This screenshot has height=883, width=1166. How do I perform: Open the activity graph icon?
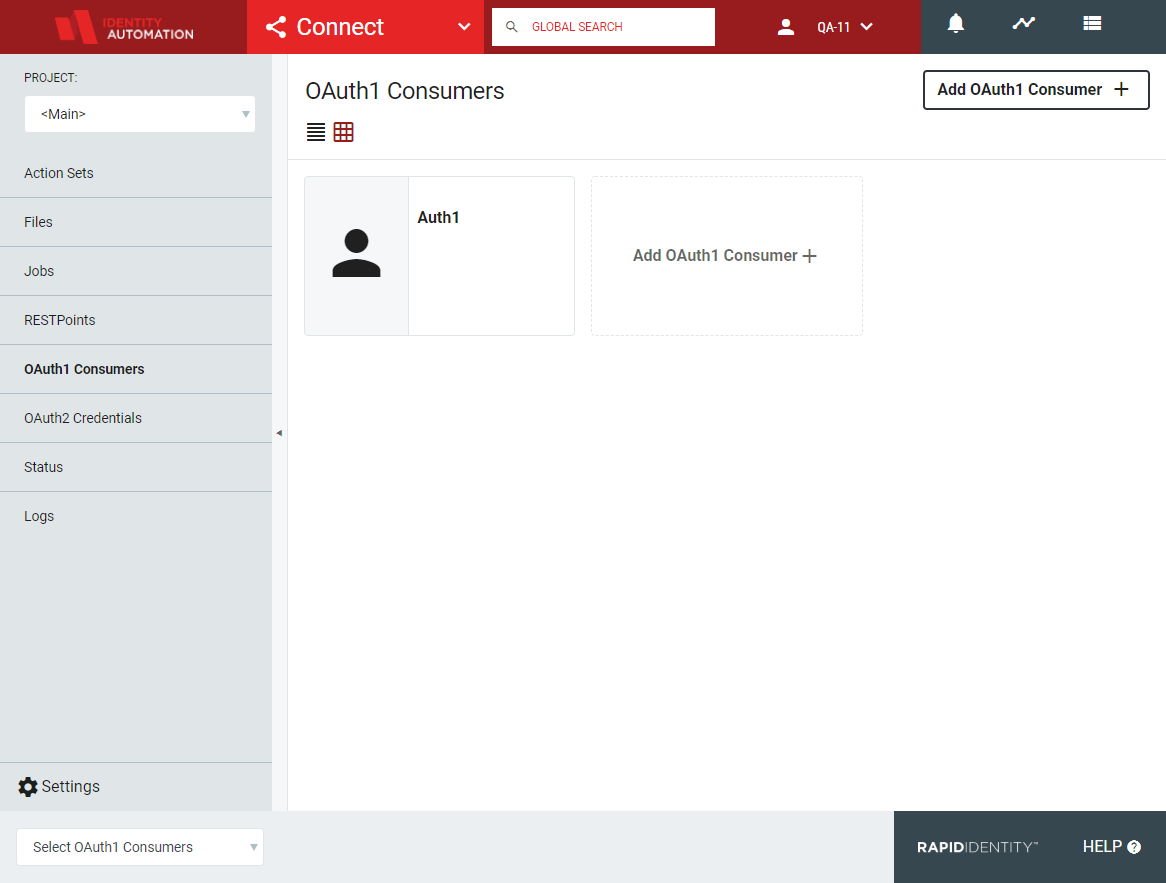[1023, 24]
